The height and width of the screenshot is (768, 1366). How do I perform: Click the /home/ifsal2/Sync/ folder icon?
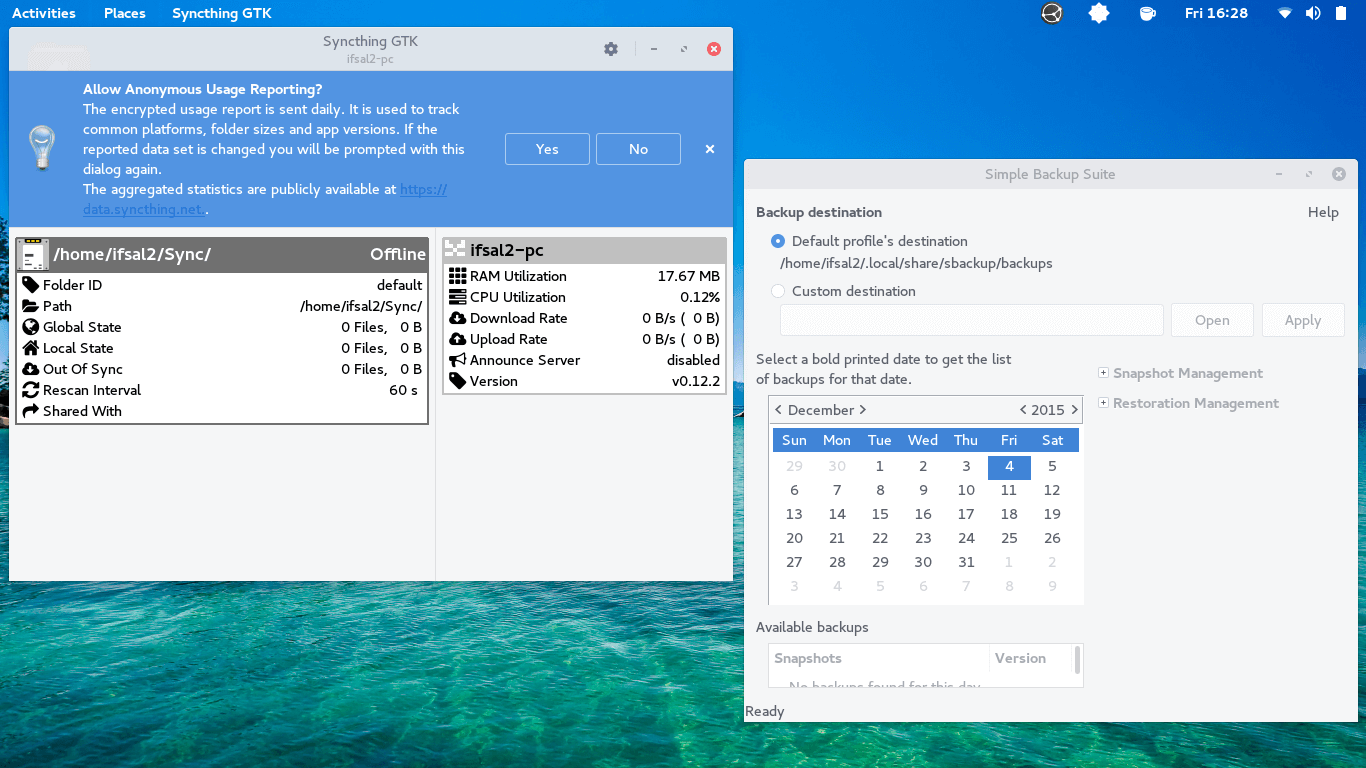tap(33, 254)
